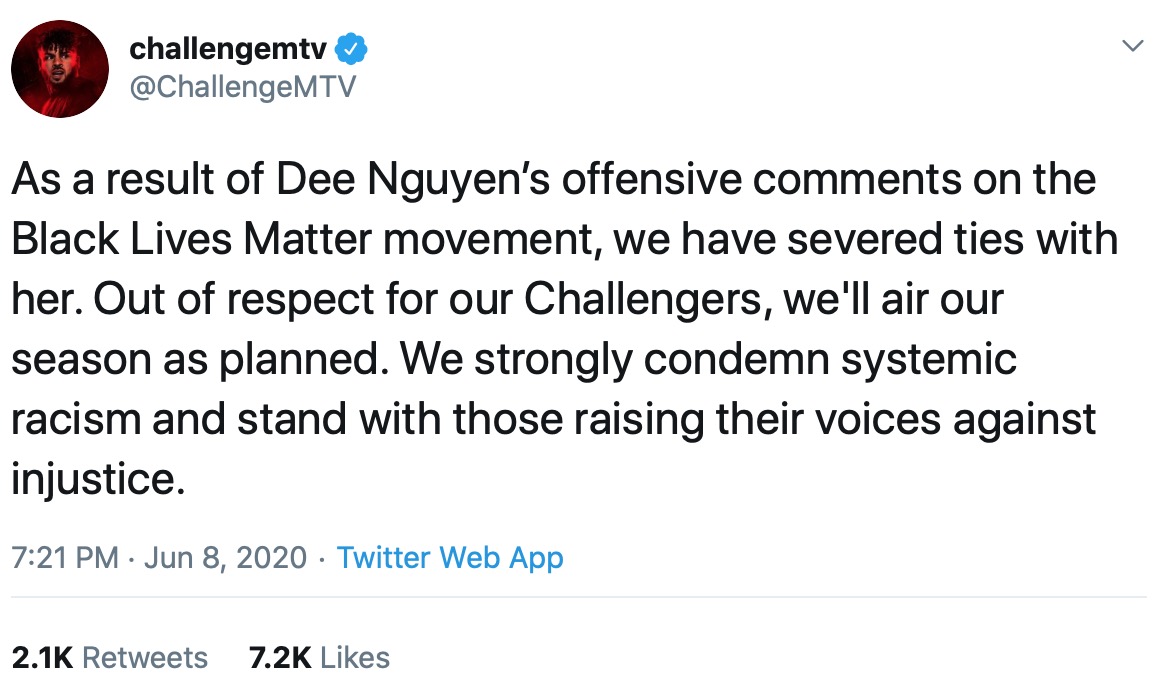This screenshot has width=1176, height=694.
Task: Click the word Retweets under the tweet
Action: pyautogui.click(x=144, y=657)
